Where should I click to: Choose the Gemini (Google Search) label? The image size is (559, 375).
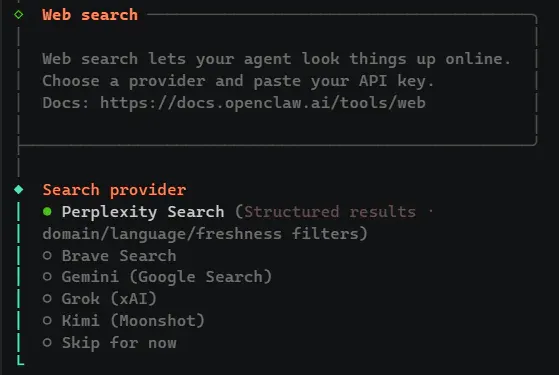167,277
